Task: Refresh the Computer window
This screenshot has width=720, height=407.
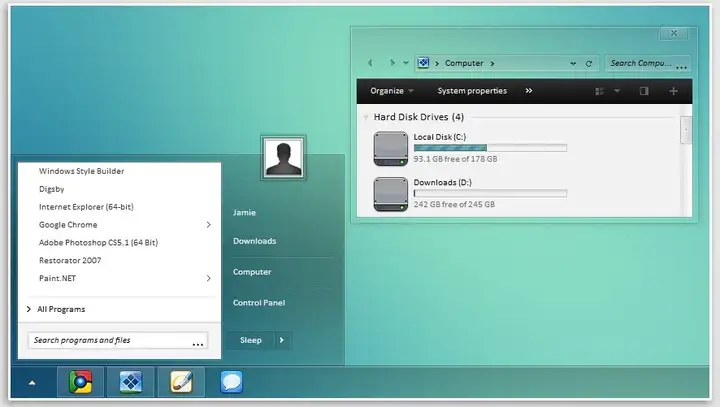Action: [x=589, y=63]
